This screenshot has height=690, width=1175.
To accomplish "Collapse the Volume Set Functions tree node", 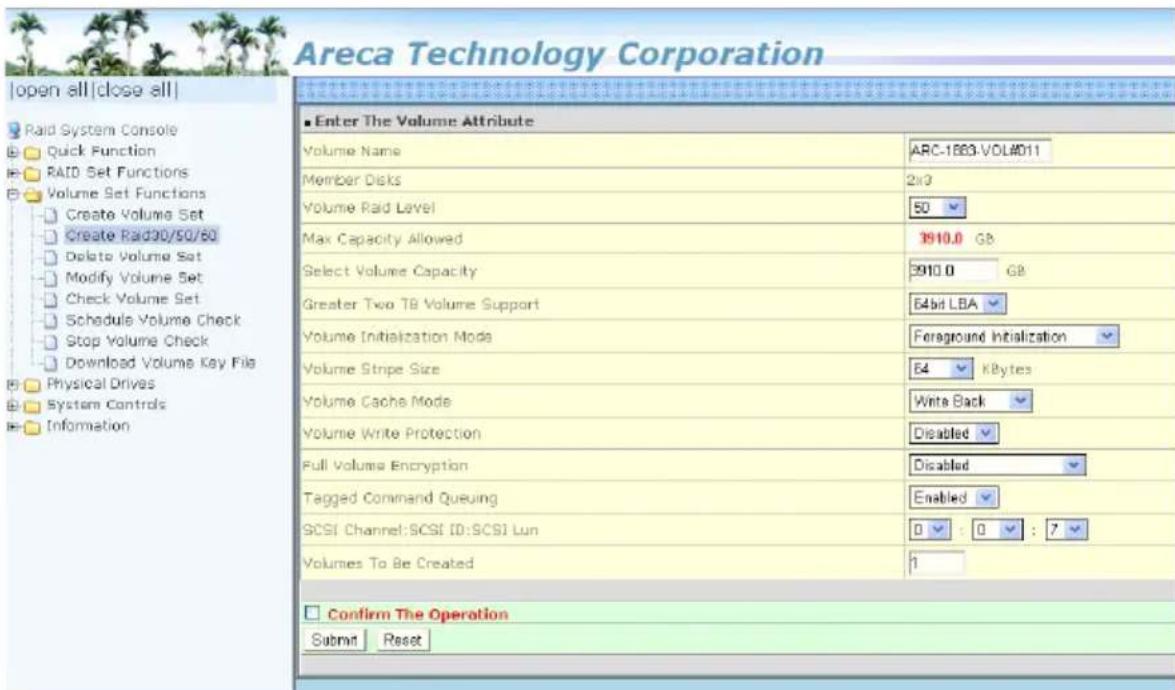I will 13,194.
